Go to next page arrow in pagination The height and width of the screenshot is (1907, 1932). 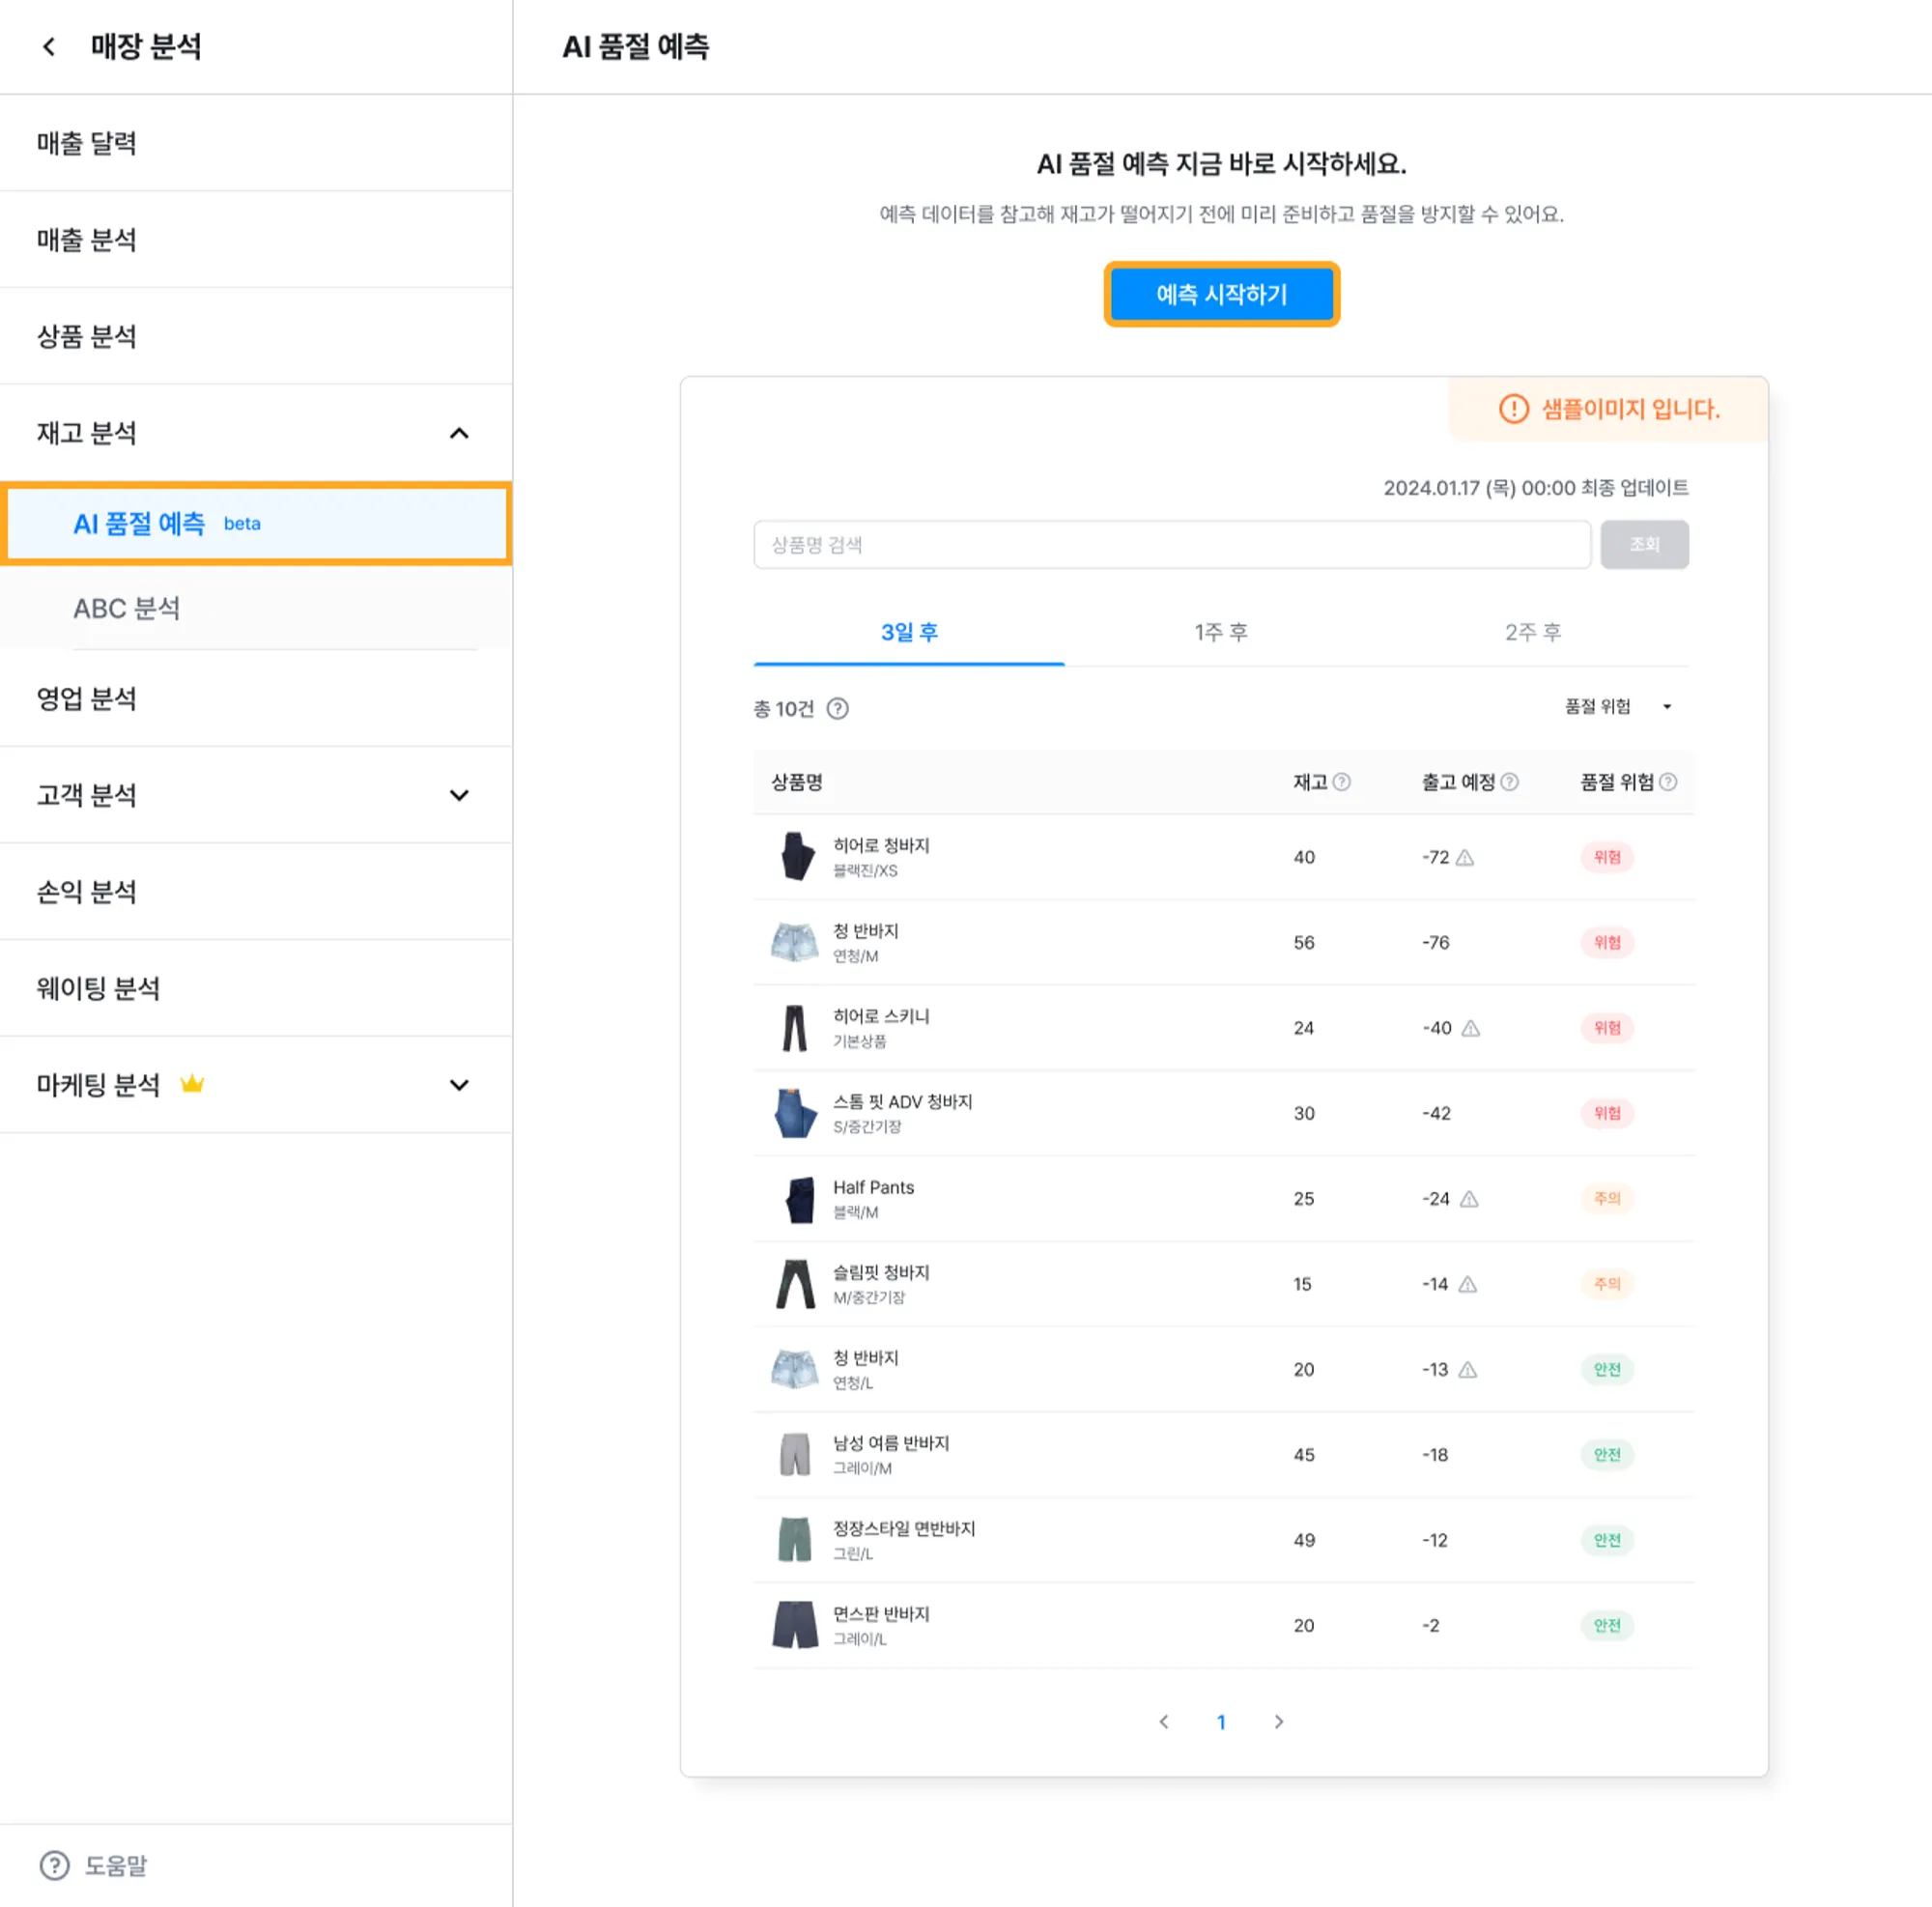tap(1279, 1722)
